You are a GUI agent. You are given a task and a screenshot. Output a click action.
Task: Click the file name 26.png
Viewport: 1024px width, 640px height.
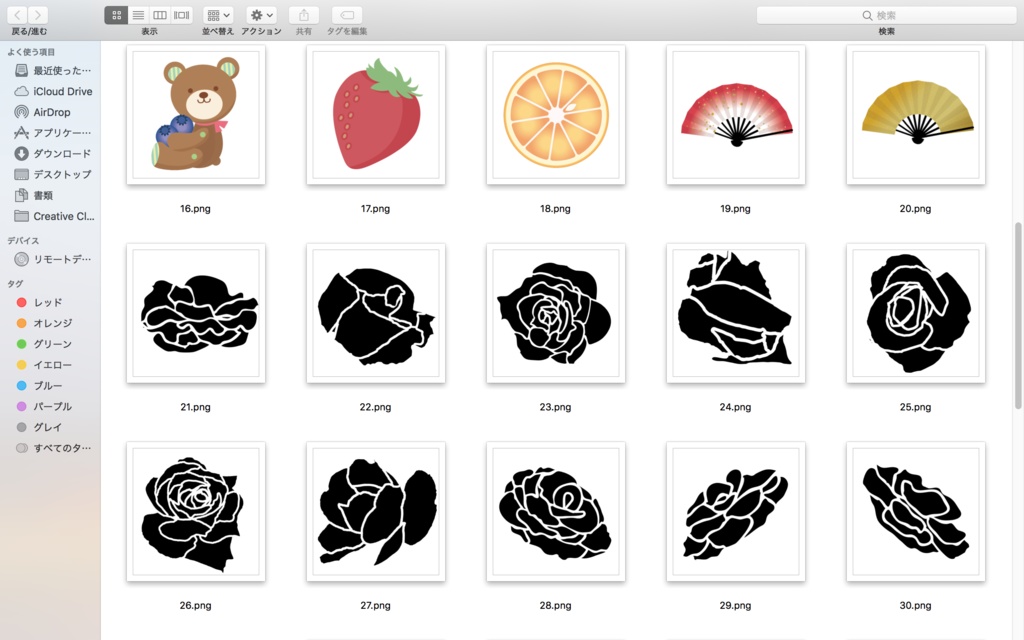pyautogui.click(x=195, y=605)
